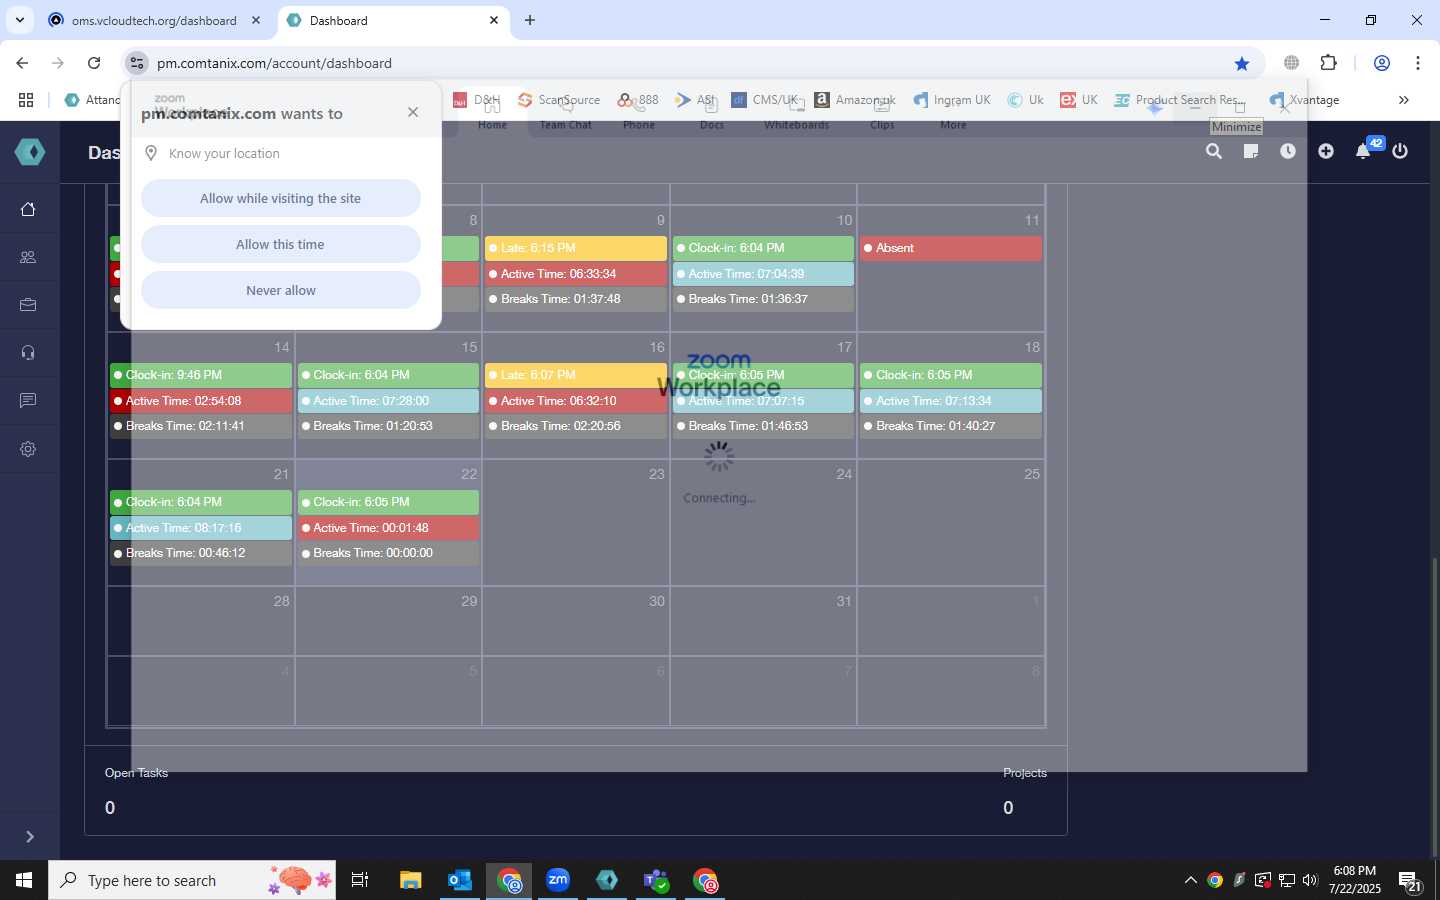The height and width of the screenshot is (900, 1440).
Task: Click Breaks Time: 02:20:56 entry
Action: coord(576,426)
